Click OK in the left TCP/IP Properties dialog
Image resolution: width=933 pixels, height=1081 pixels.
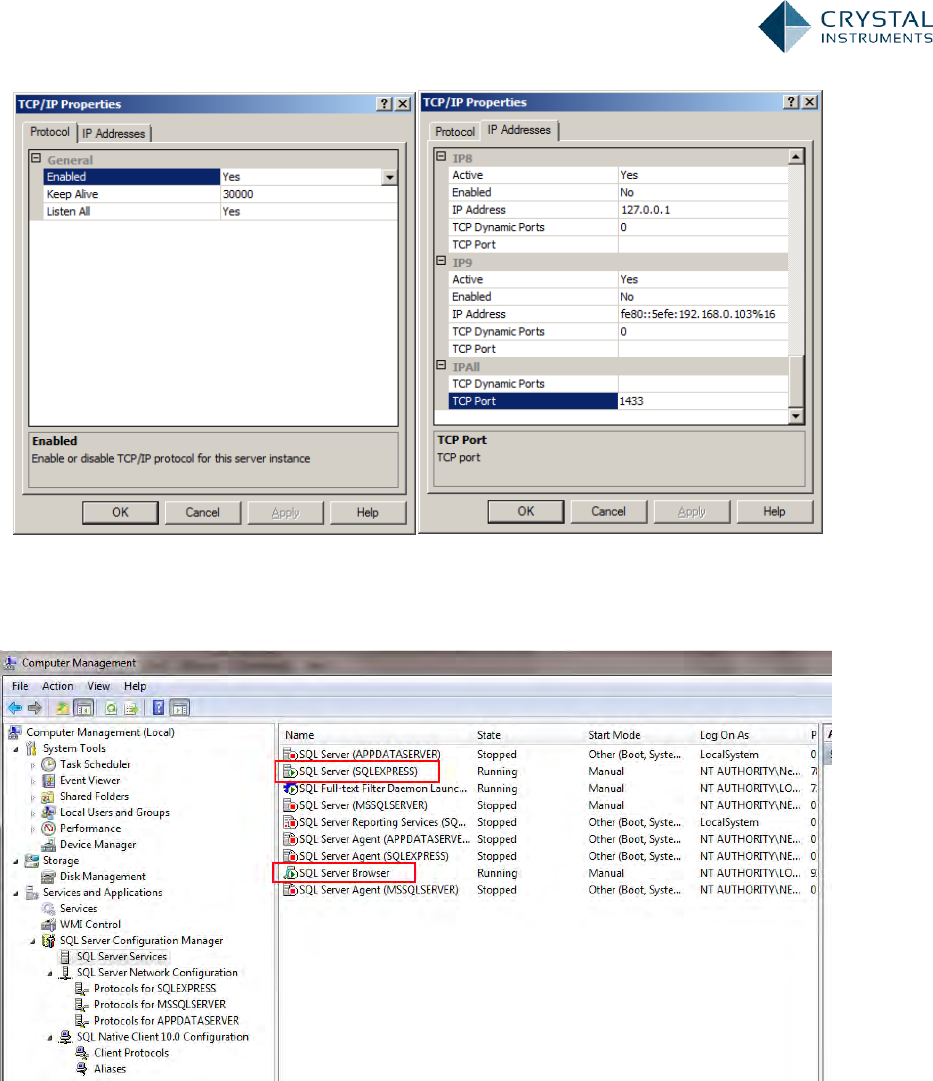tap(120, 512)
